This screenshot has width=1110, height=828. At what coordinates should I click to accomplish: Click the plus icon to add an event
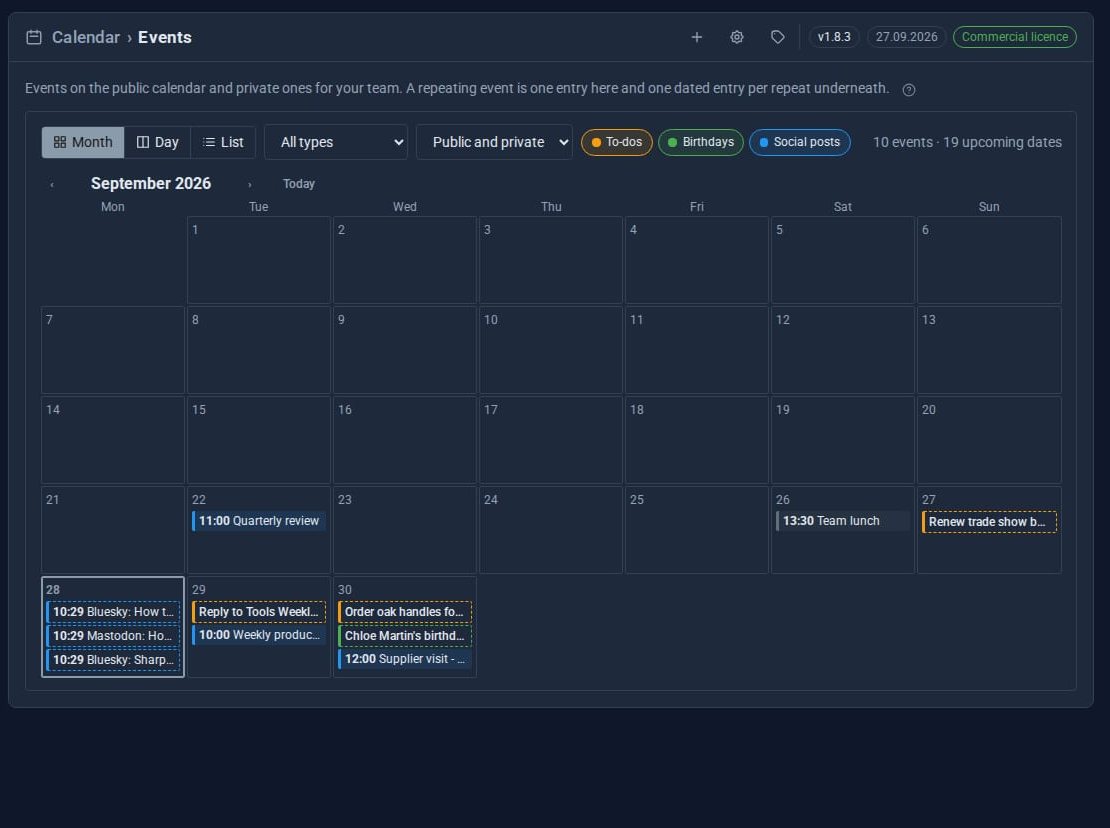point(697,37)
